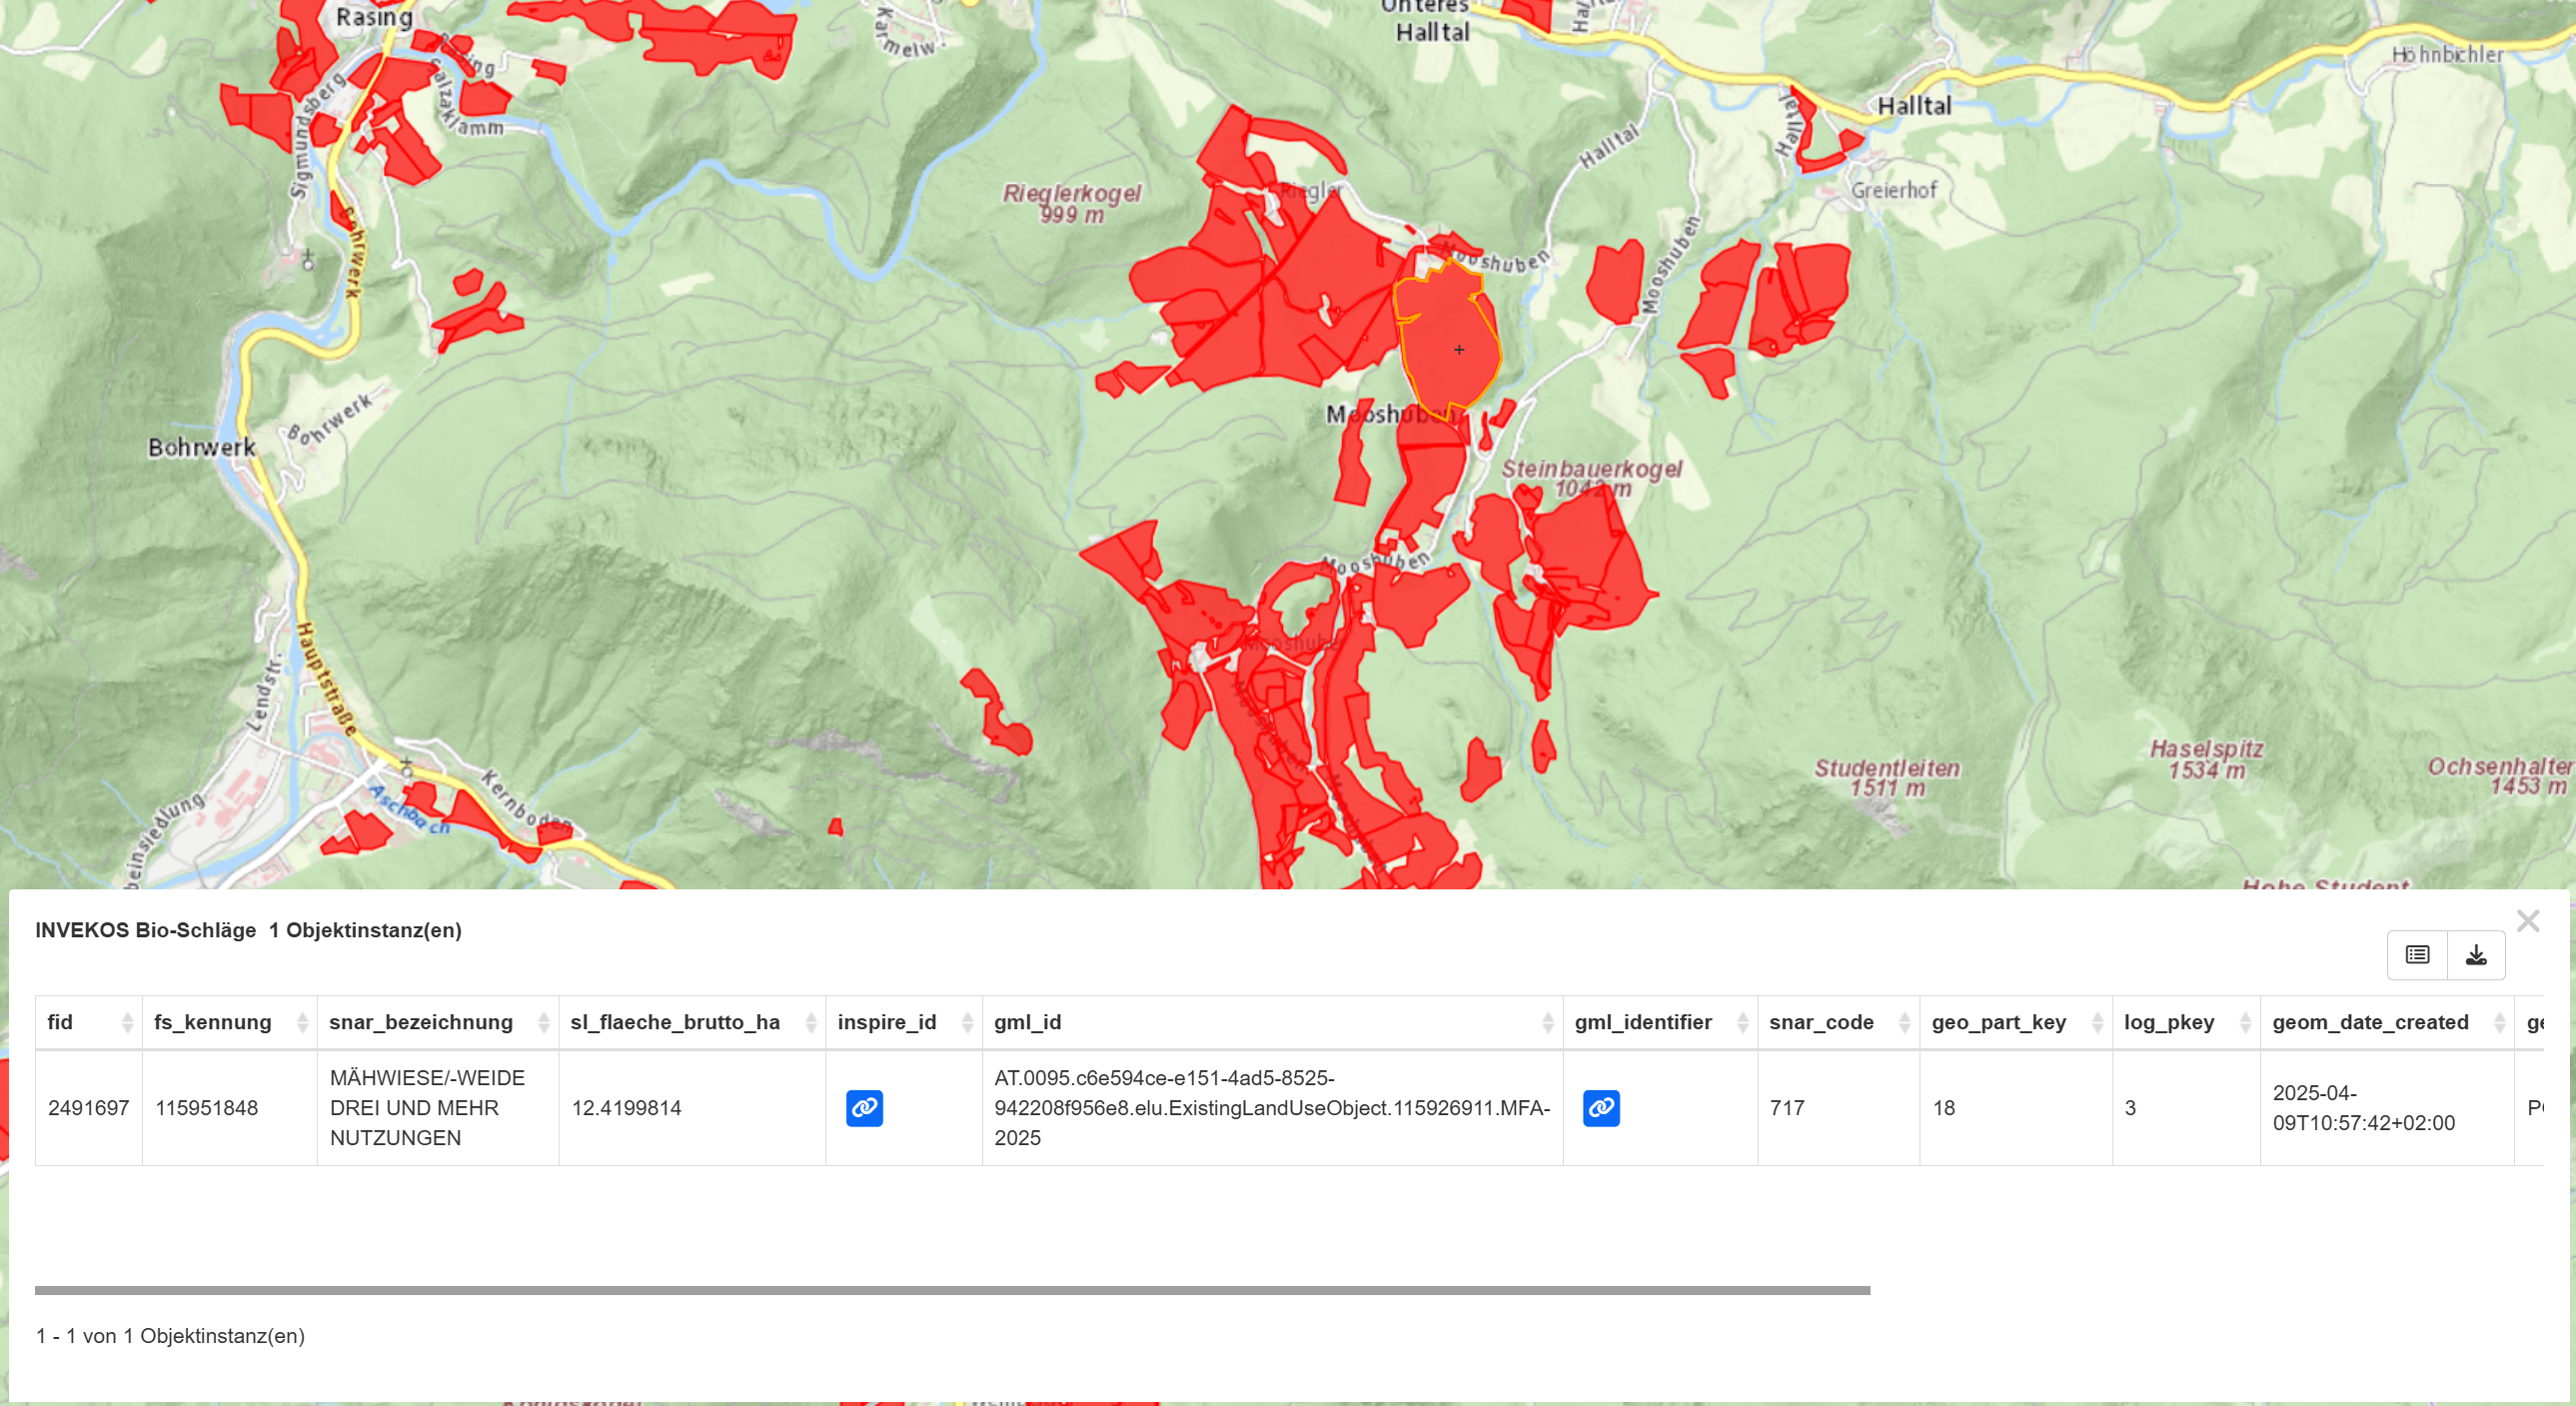Screen dimensions: 2576x1406
Task: Switch to list view icon
Action: click(2417, 955)
